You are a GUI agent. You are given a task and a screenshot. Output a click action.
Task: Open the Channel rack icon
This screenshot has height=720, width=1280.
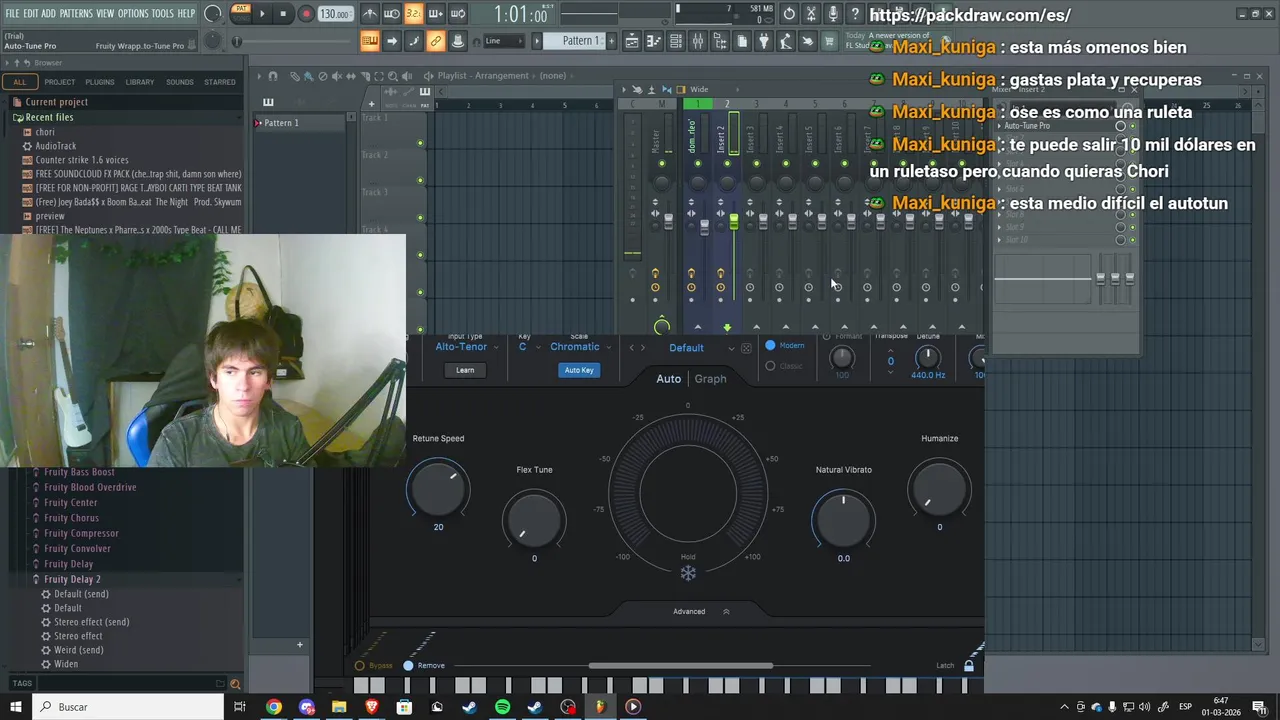(x=676, y=41)
